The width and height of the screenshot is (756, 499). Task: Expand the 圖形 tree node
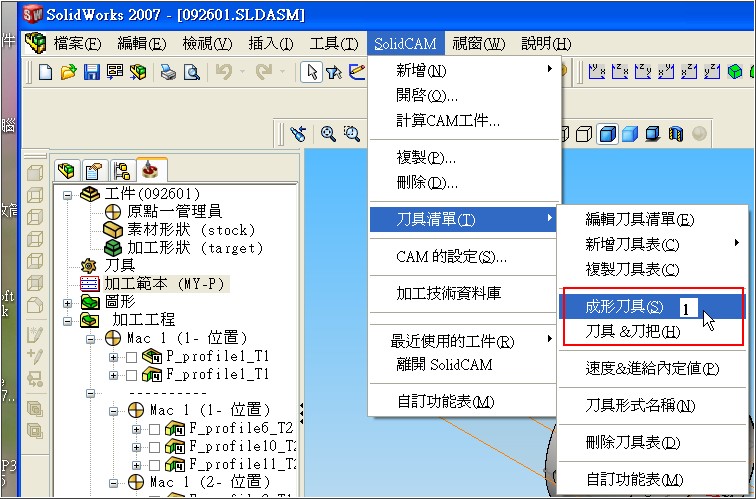pos(68,302)
